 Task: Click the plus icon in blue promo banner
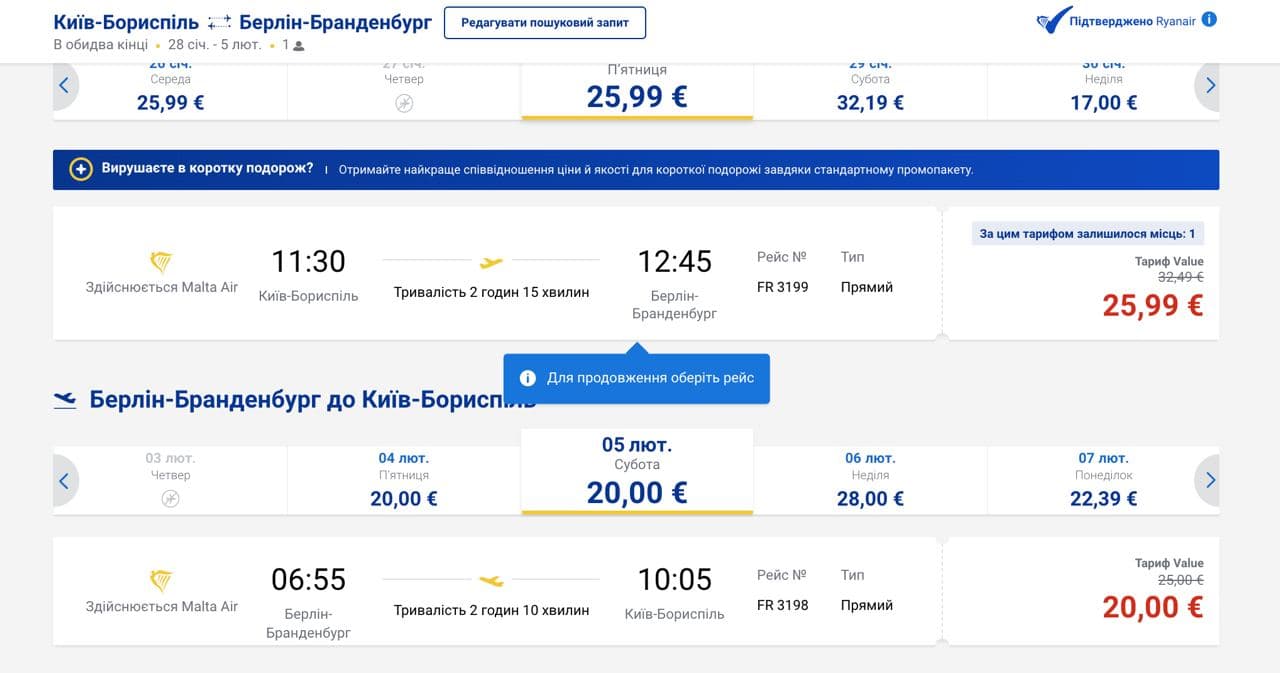pyautogui.click(x=81, y=169)
